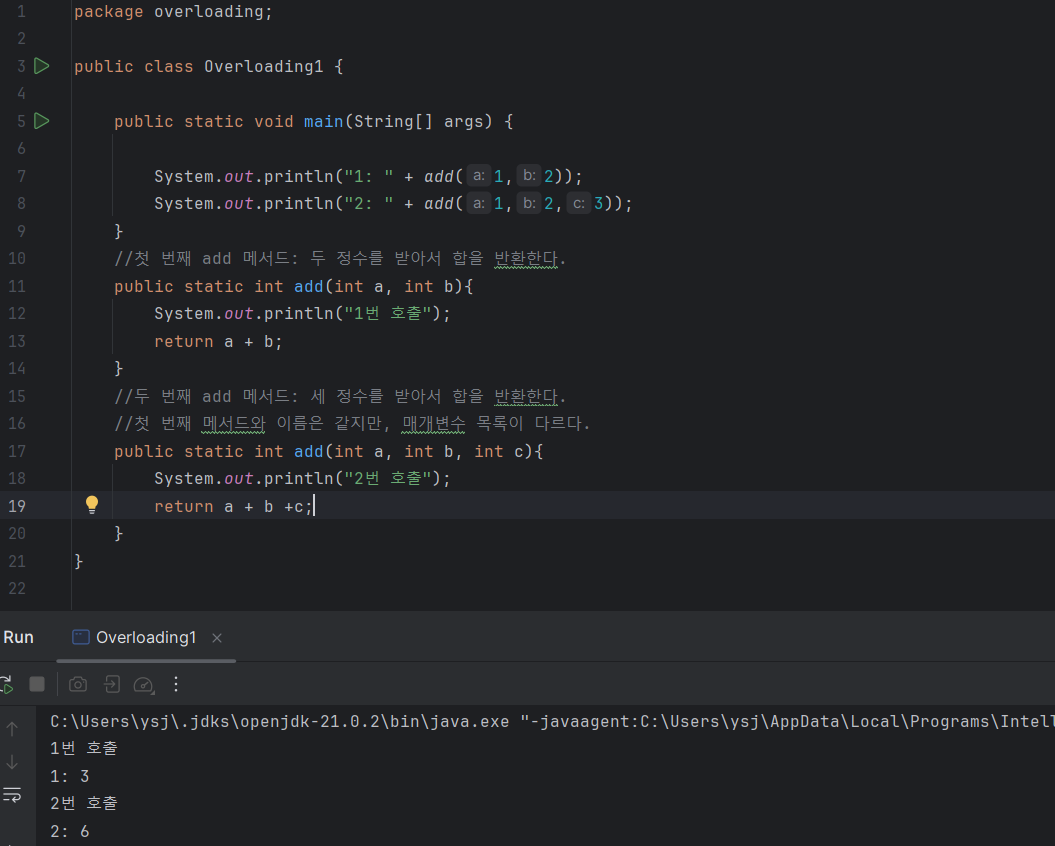Click console output line '2번 호출'
This screenshot has height=846, width=1055.
83,803
